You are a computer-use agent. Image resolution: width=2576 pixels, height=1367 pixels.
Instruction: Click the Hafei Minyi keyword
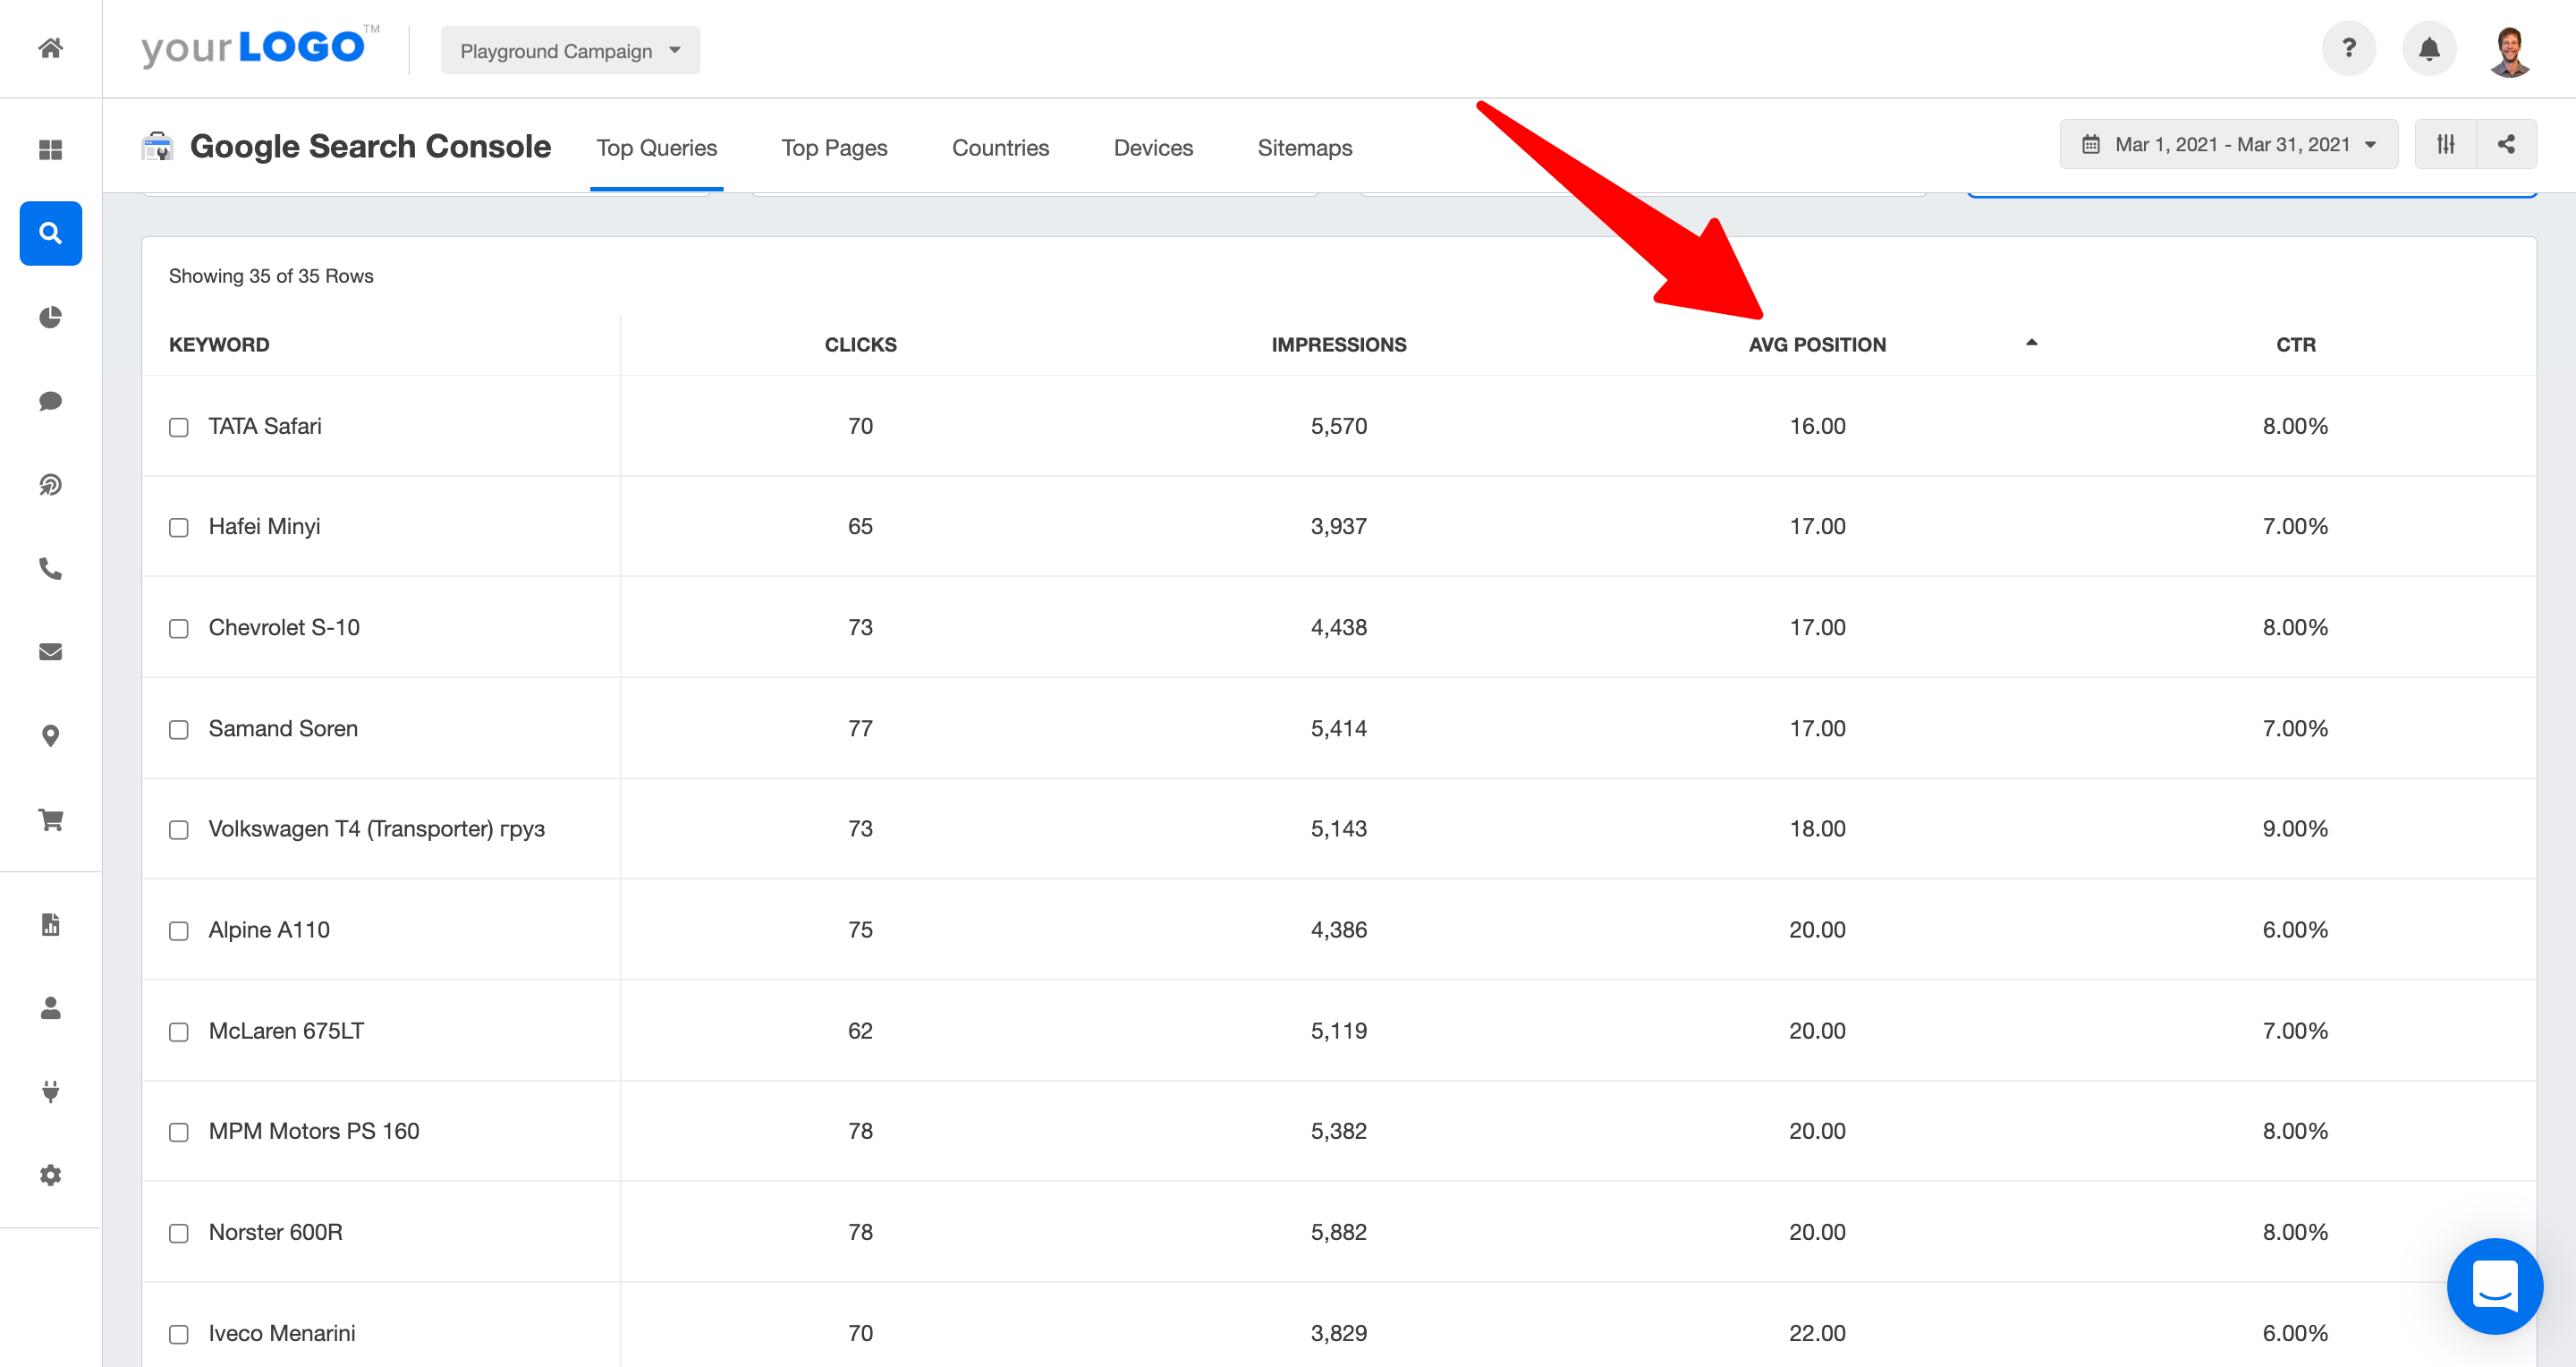pos(264,526)
